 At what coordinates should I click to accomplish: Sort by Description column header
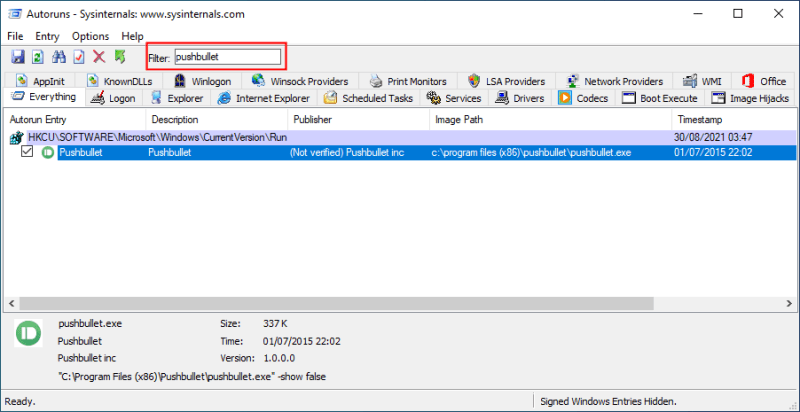(217, 120)
